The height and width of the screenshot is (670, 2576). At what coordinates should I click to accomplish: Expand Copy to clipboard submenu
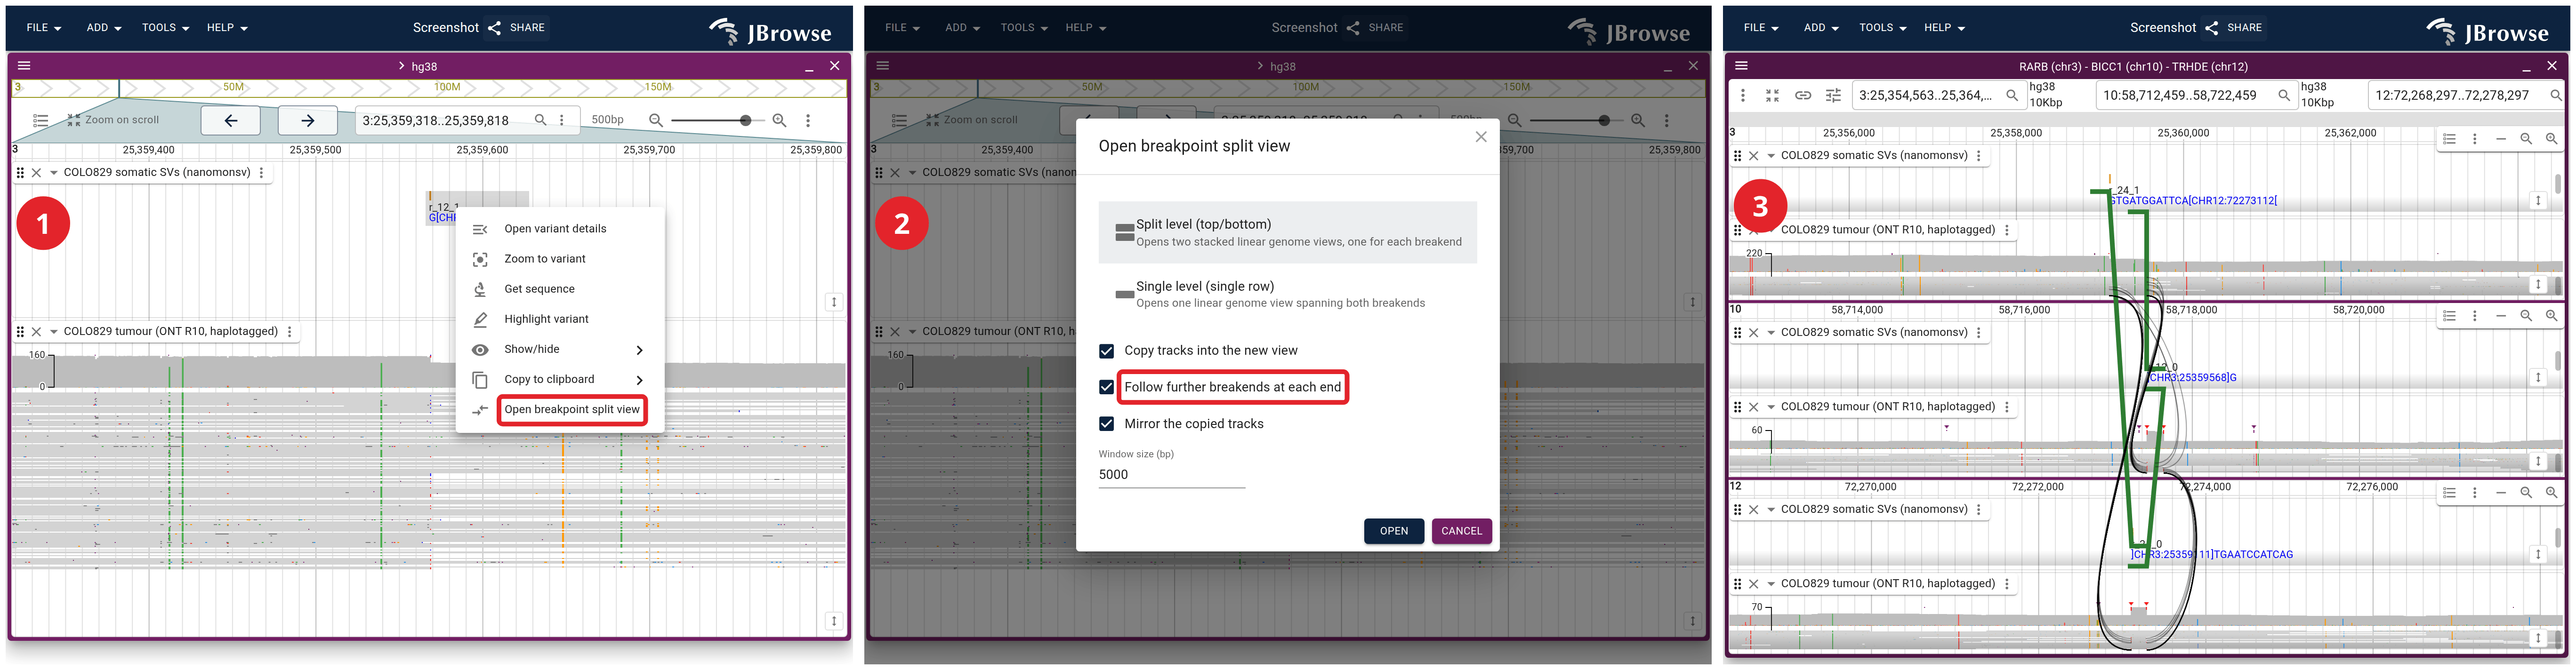pyautogui.click(x=560, y=379)
